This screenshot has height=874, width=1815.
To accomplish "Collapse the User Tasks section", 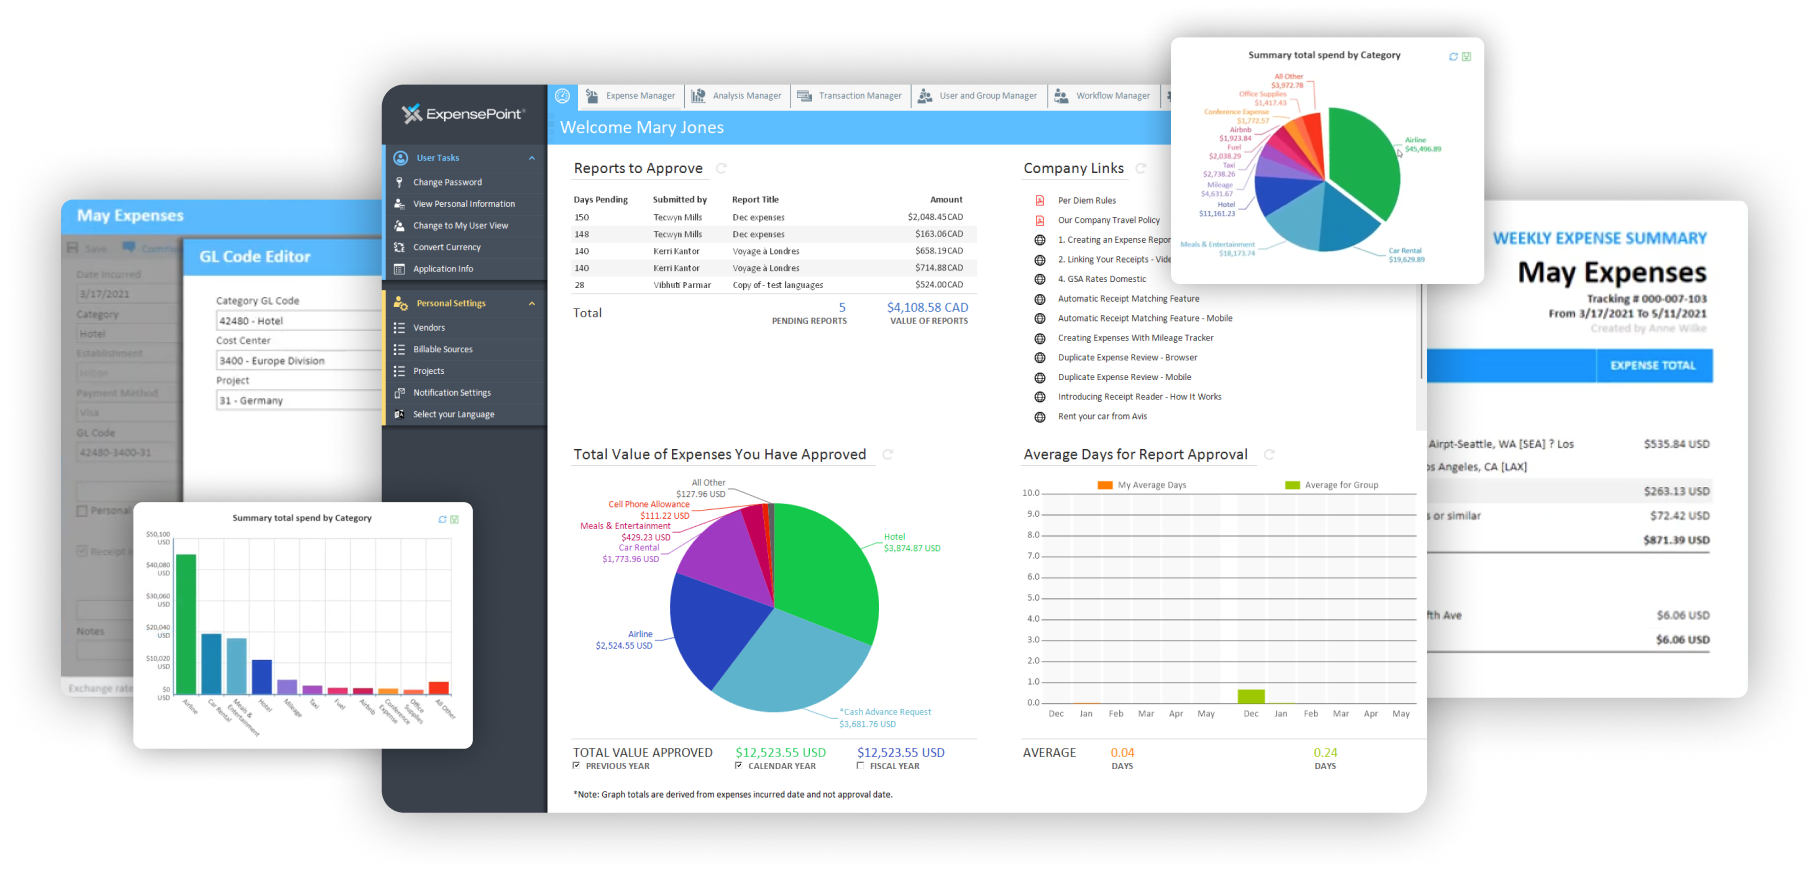I will (x=532, y=158).
